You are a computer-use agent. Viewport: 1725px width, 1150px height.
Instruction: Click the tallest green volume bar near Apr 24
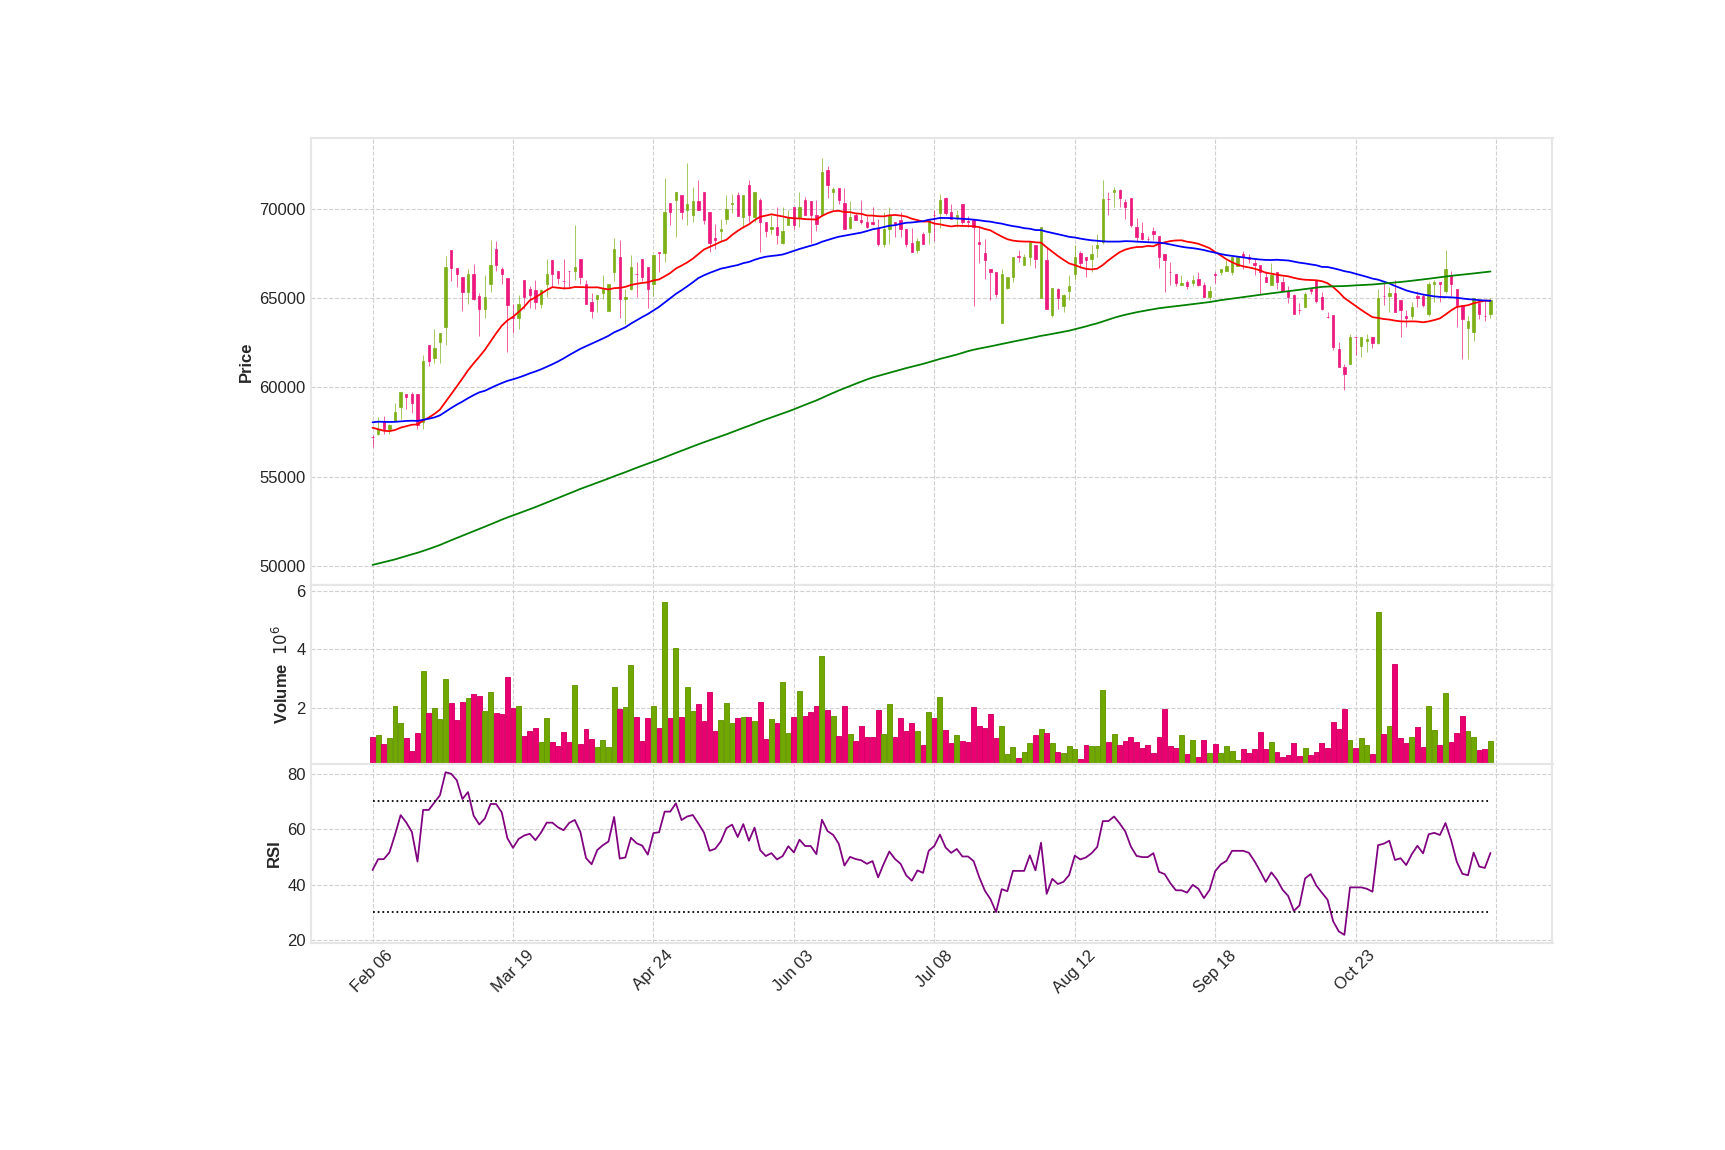pyautogui.click(x=665, y=682)
